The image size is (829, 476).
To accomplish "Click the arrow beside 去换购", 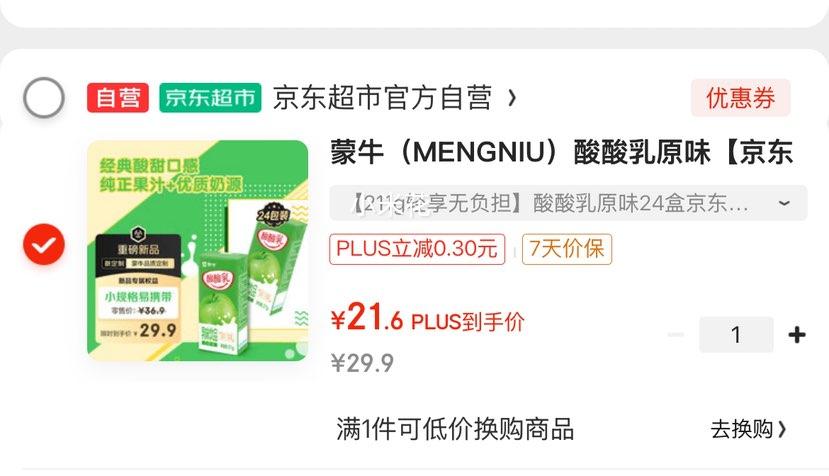I will point(782,429).
